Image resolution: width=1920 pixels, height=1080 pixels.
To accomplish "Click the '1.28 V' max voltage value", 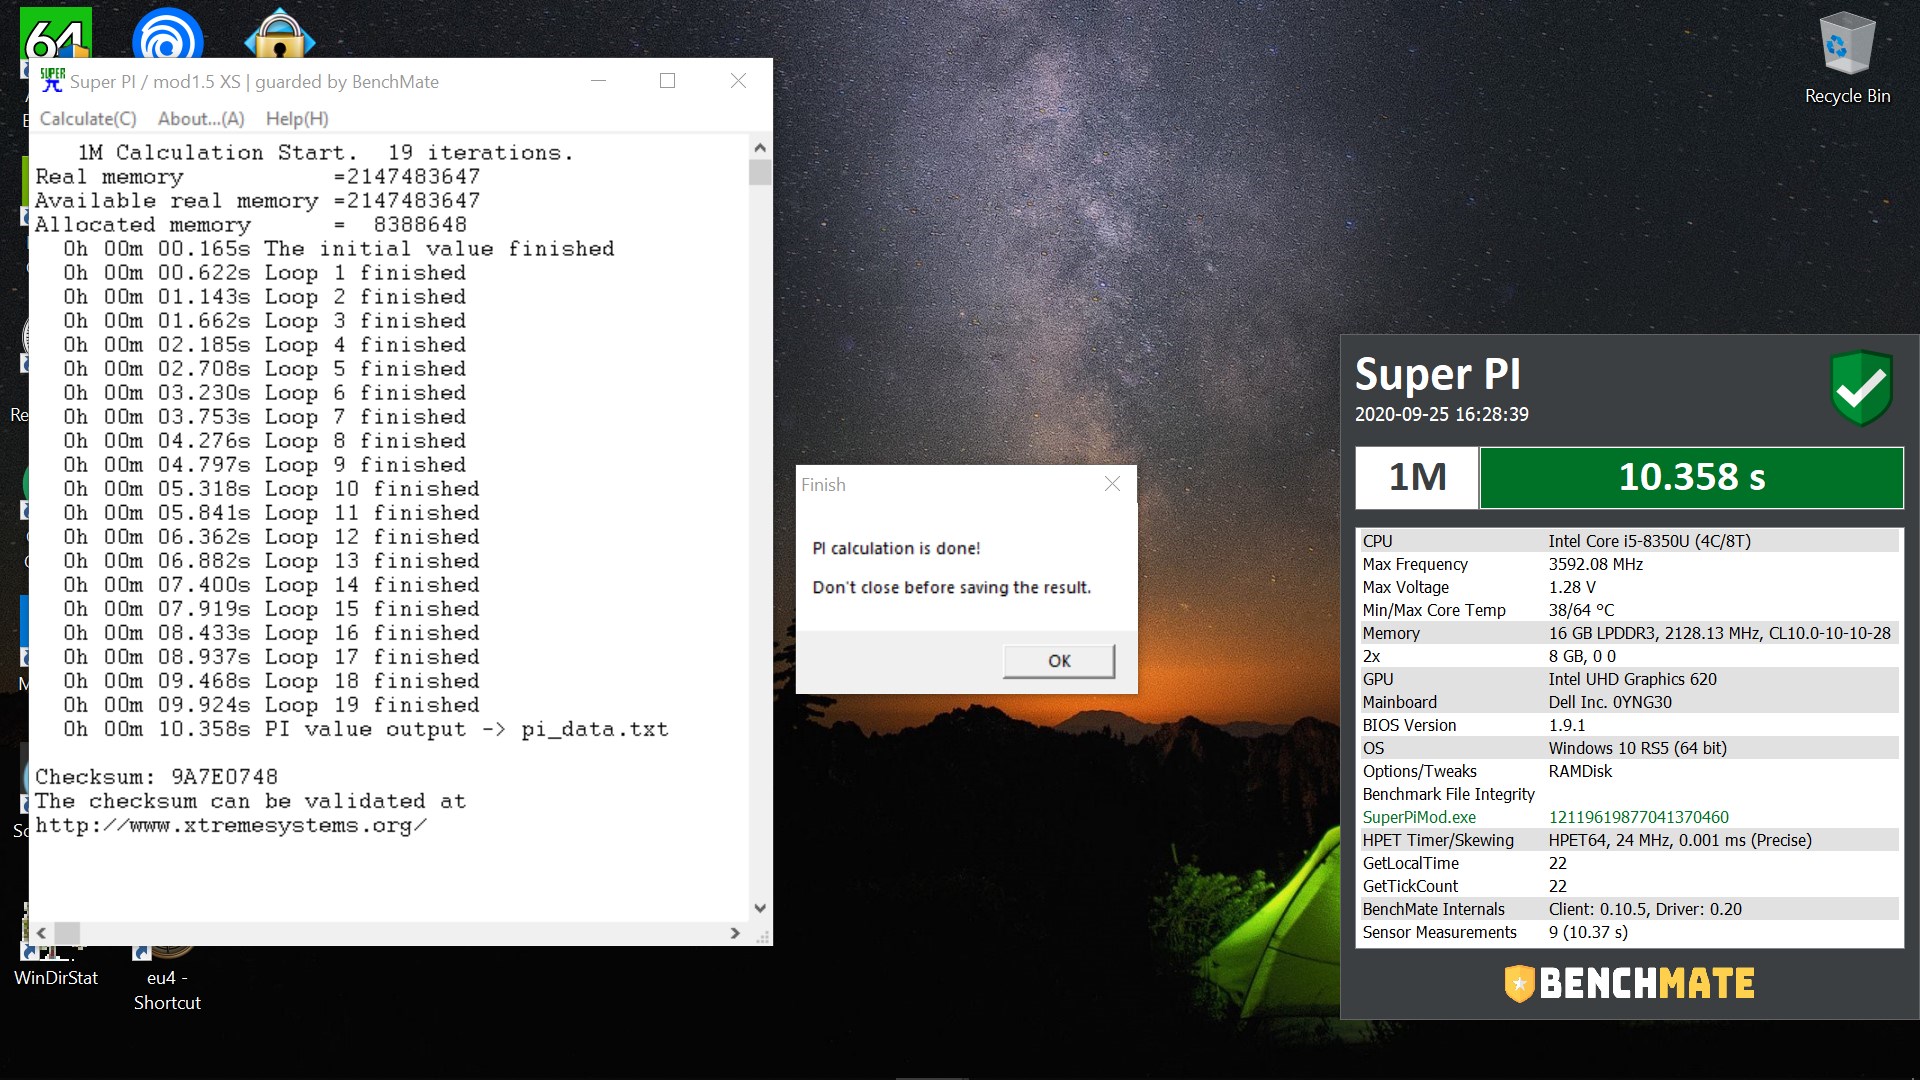I will point(1572,587).
